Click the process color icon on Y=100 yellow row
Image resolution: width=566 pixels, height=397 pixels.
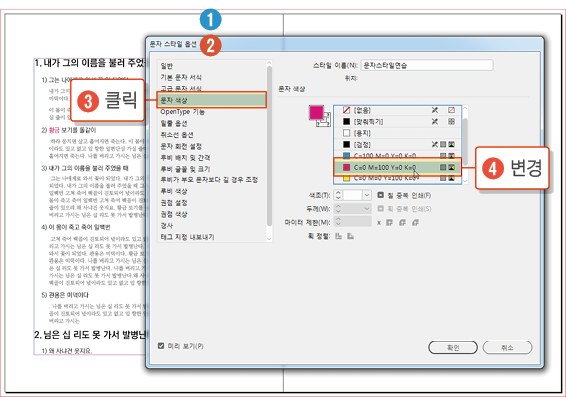pos(443,178)
